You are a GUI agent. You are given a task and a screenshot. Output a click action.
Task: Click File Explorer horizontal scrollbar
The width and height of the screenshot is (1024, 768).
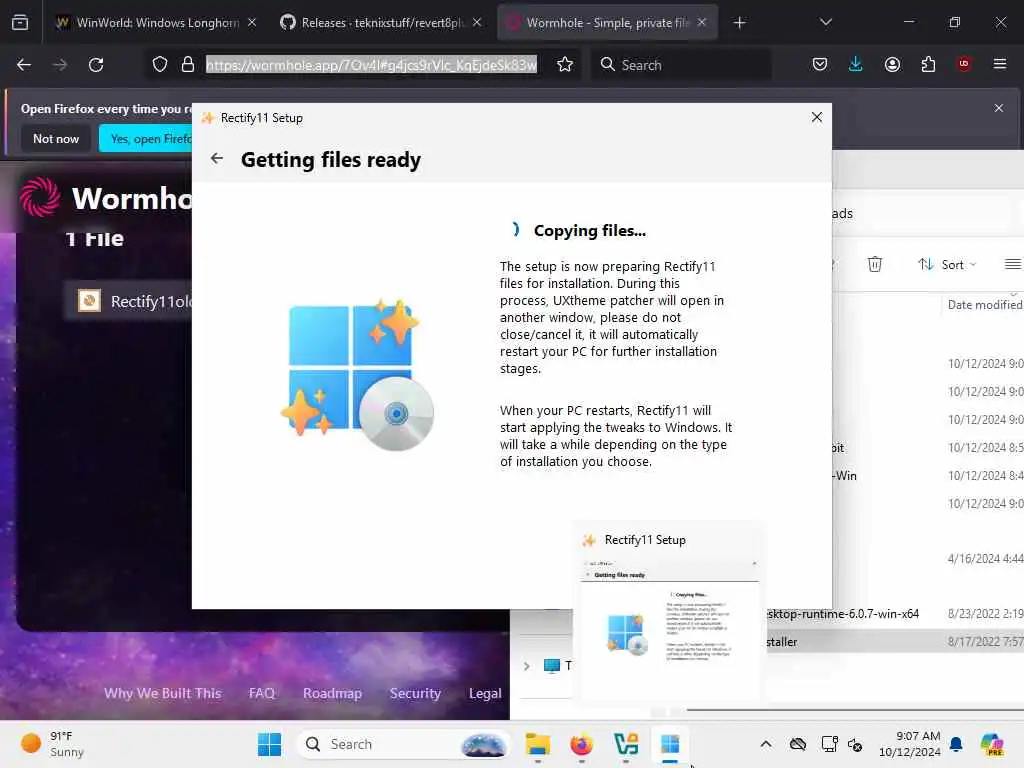pos(855,709)
